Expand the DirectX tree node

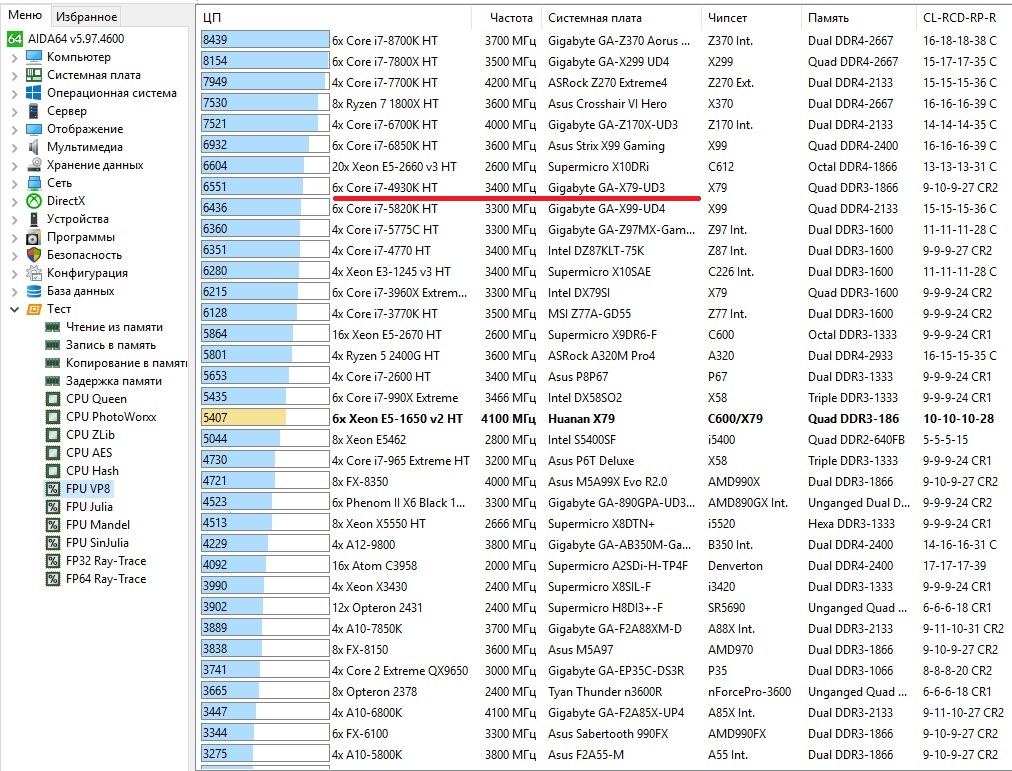click(x=15, y=202)
